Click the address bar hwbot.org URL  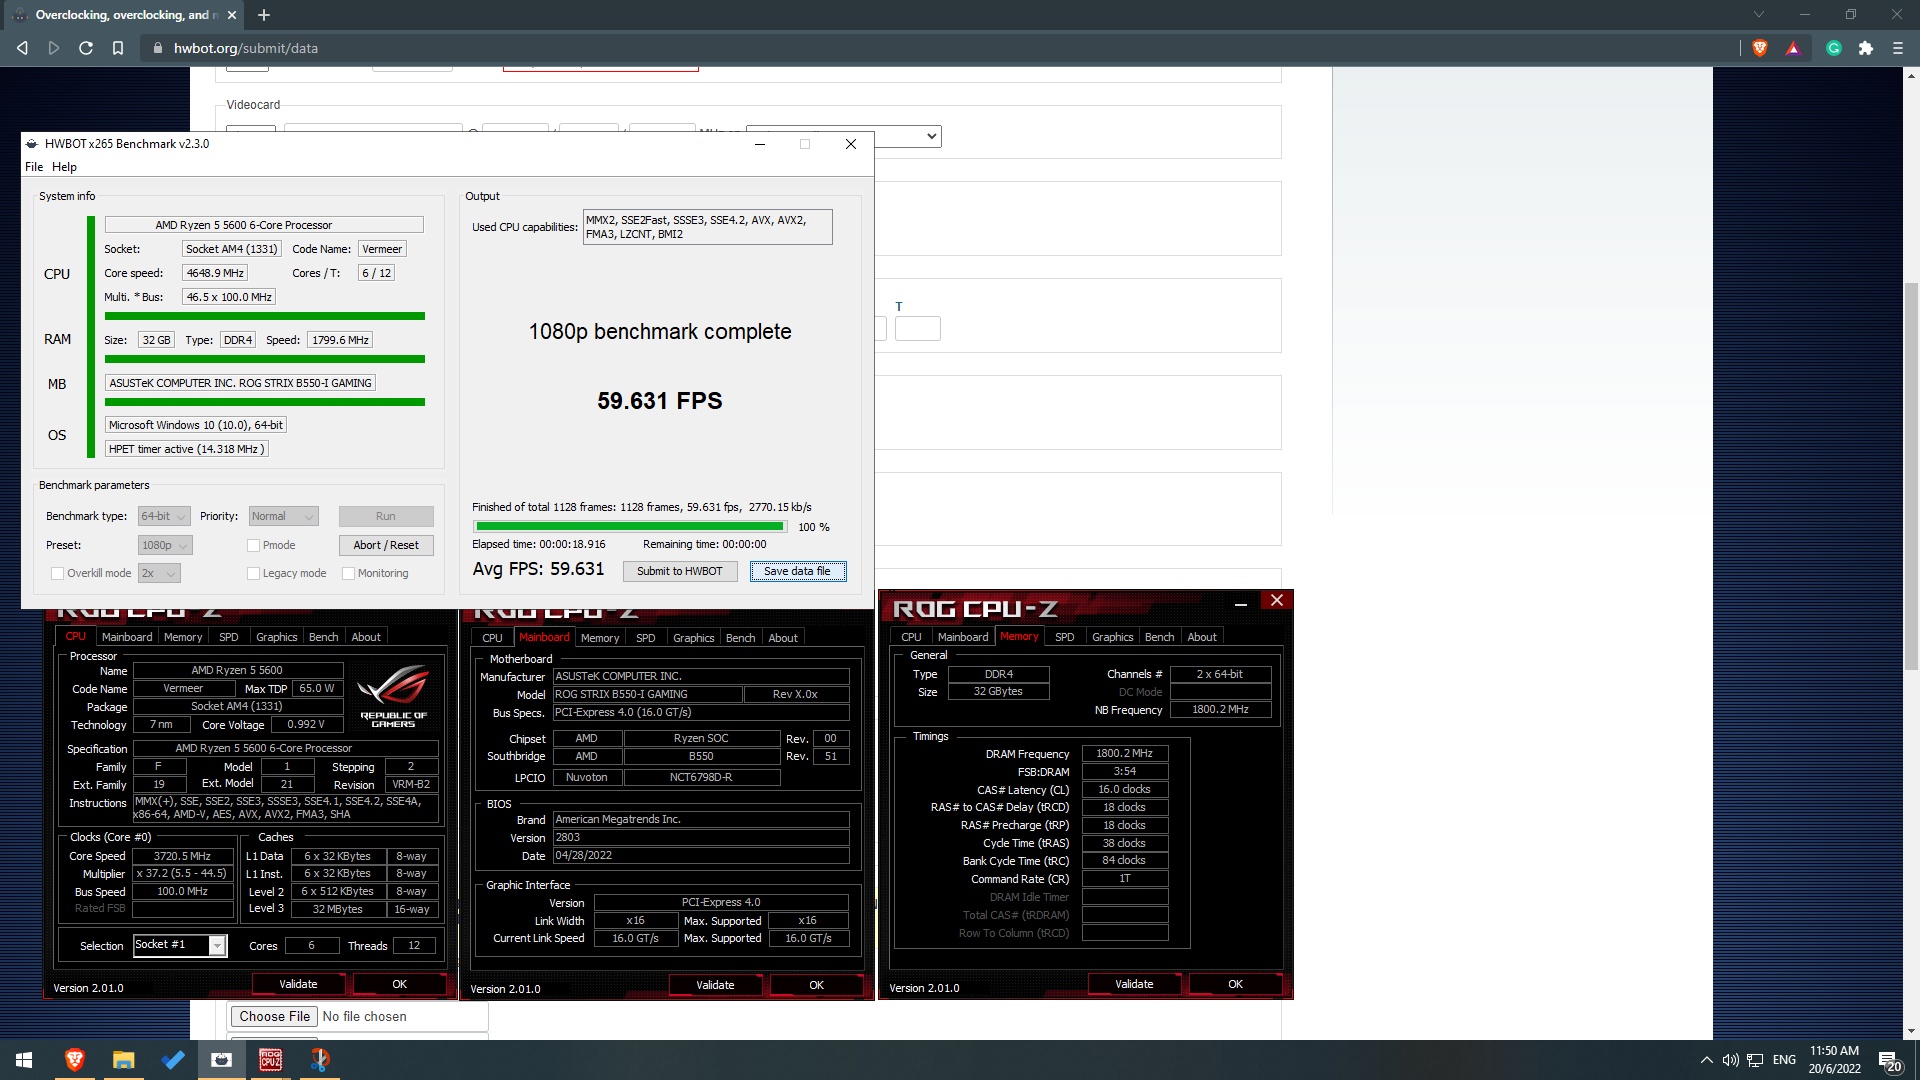click(x=246, y=48)
